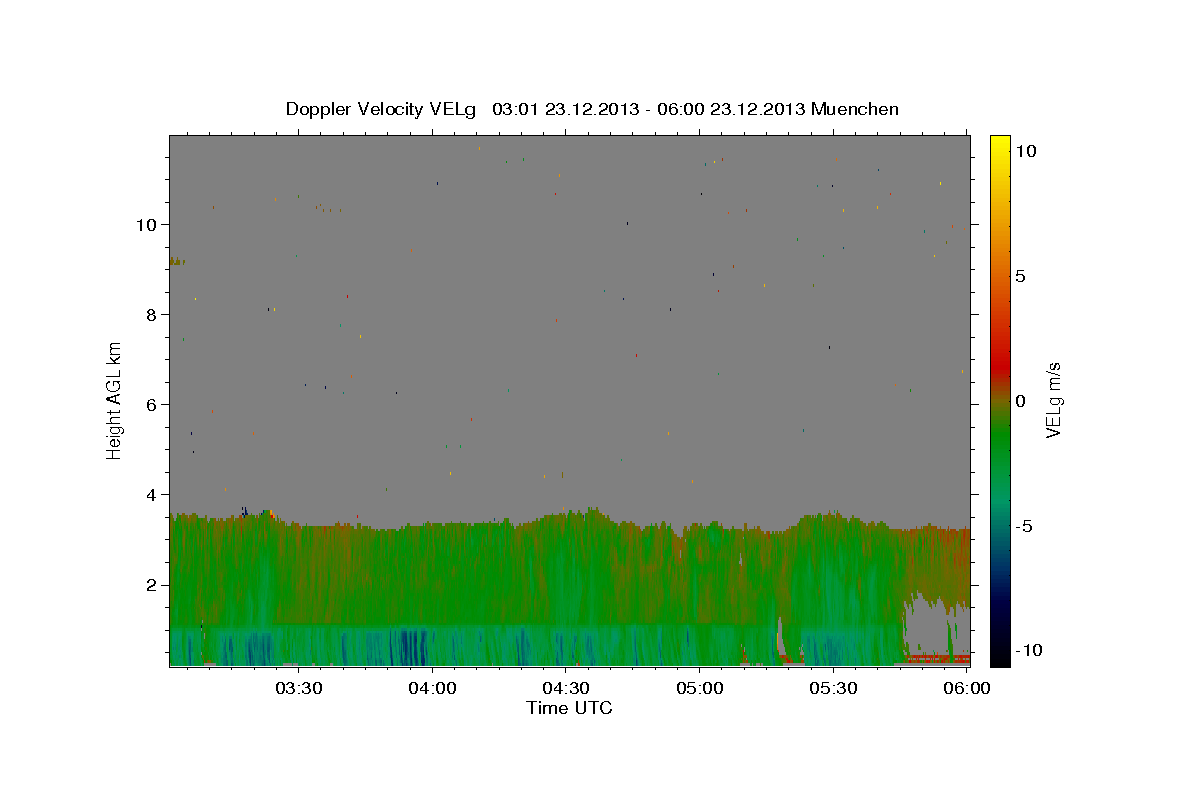Click the 05:30 time tick label
Image resolution: width=1200 pixels, height=800 pixels.
(835, 688)
